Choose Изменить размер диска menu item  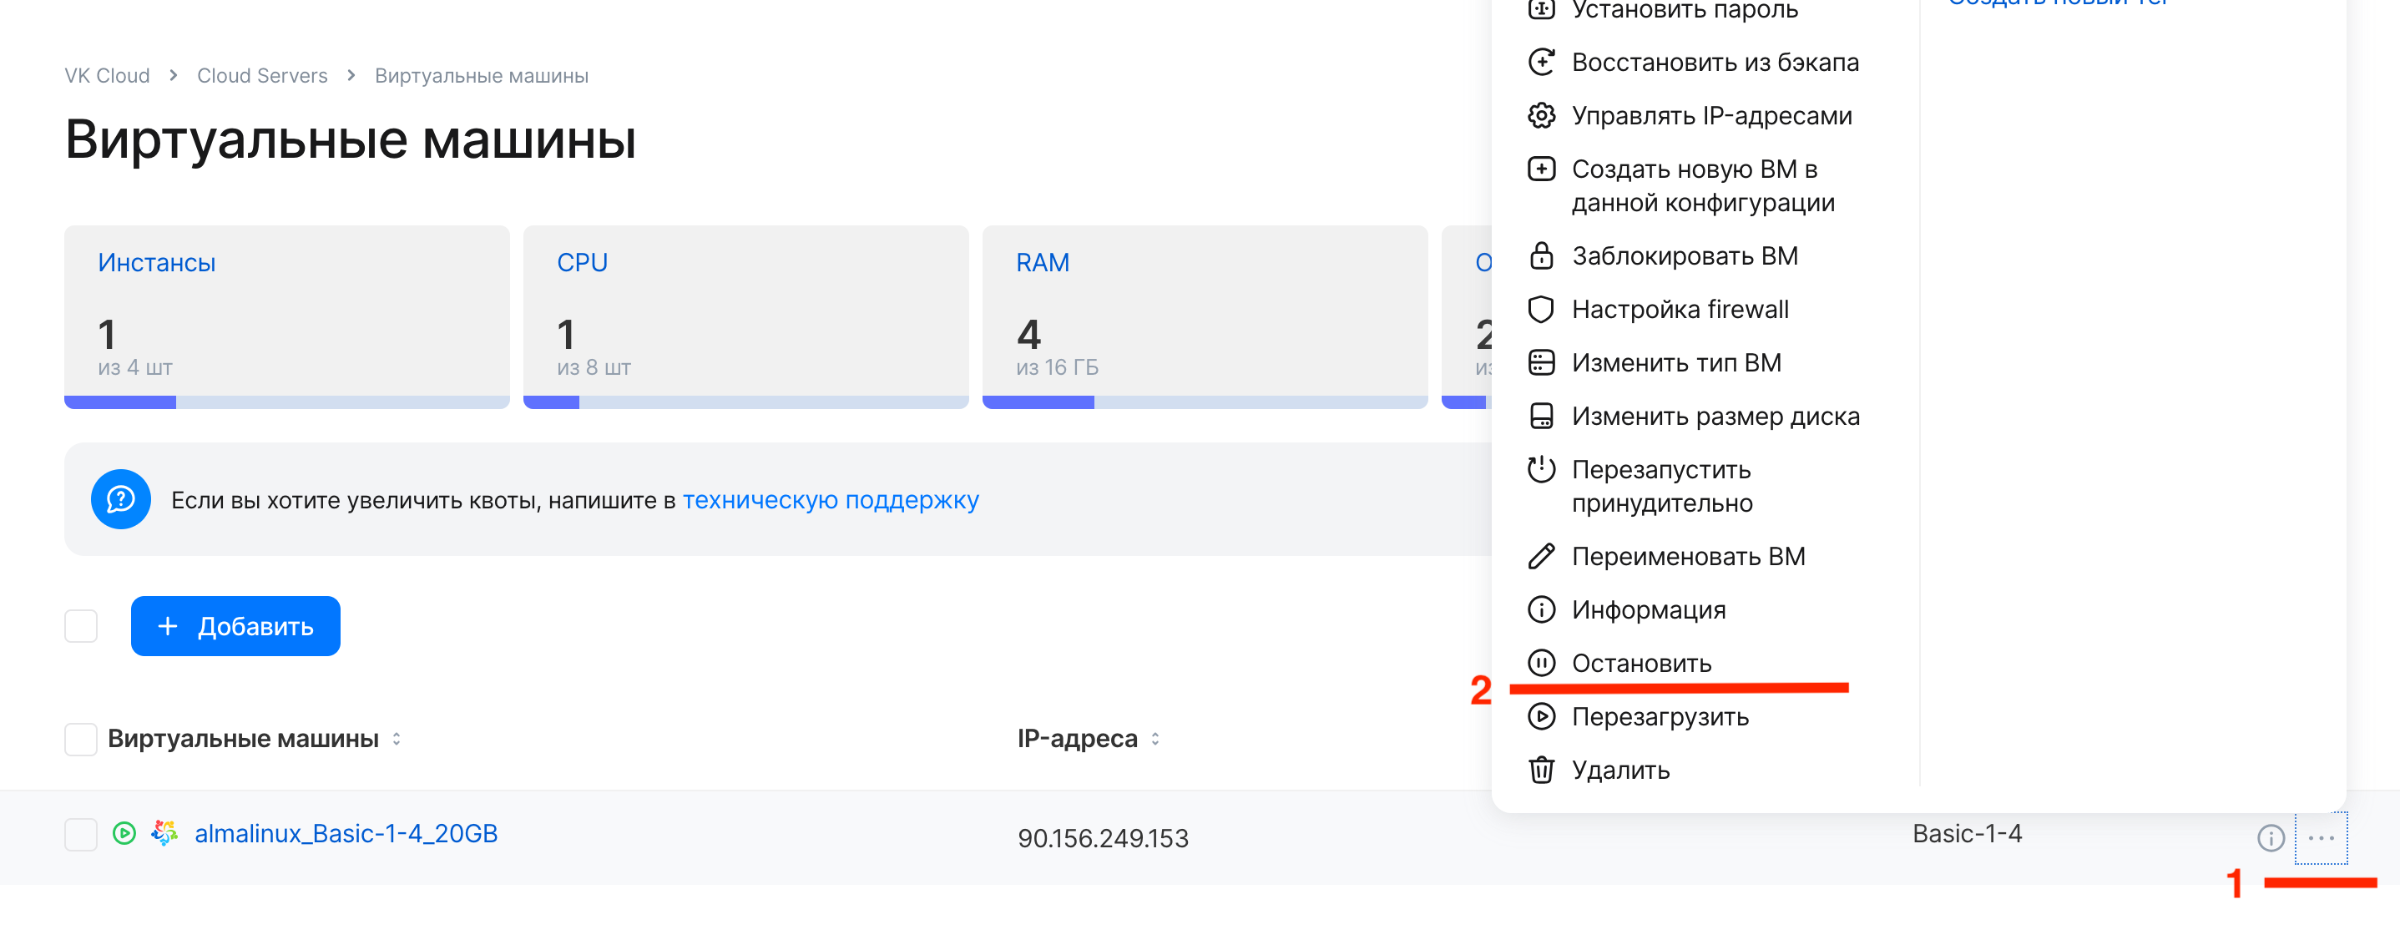coord(1715,416)
